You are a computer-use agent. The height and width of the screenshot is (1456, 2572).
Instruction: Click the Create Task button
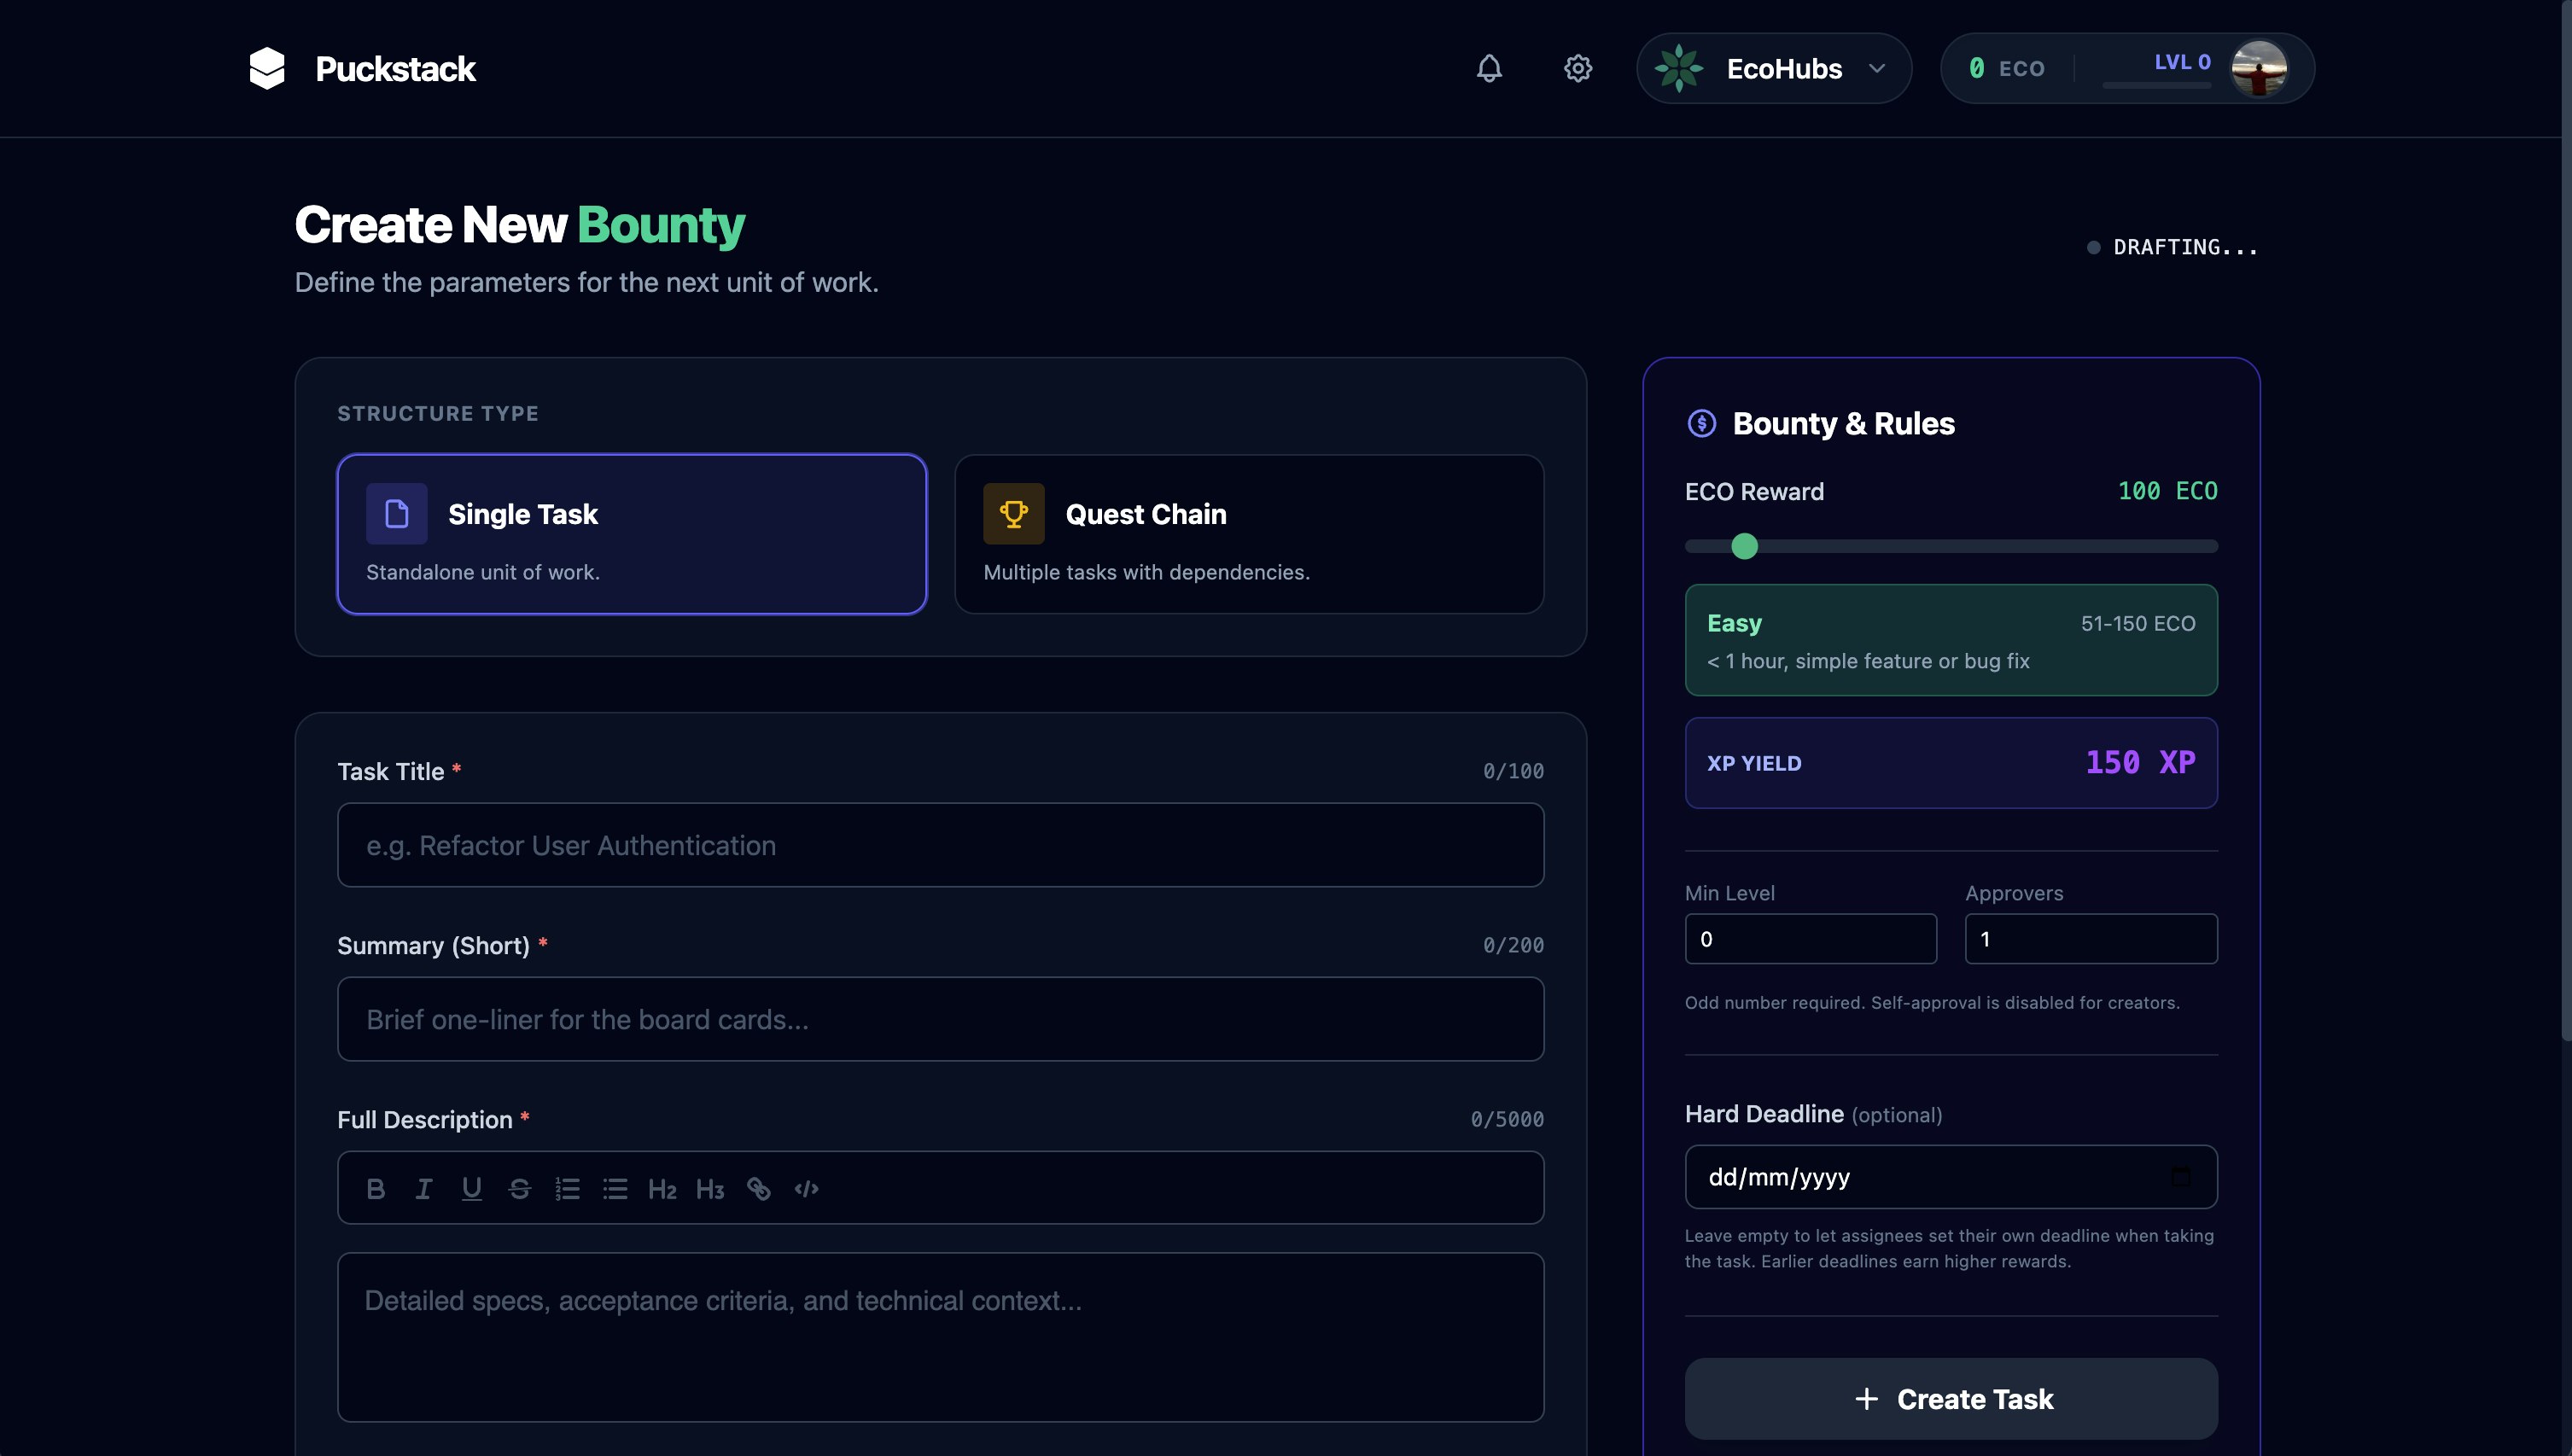click(1951, 1399)
